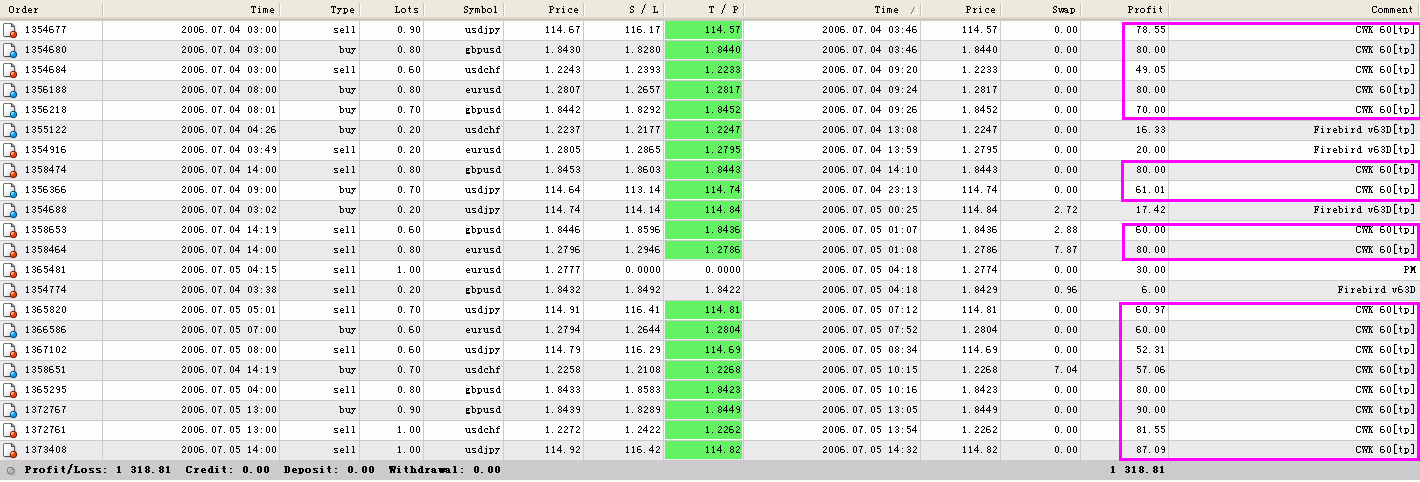Sort by the S / L column header
The image size is (1420, 482).
point(623,9)
